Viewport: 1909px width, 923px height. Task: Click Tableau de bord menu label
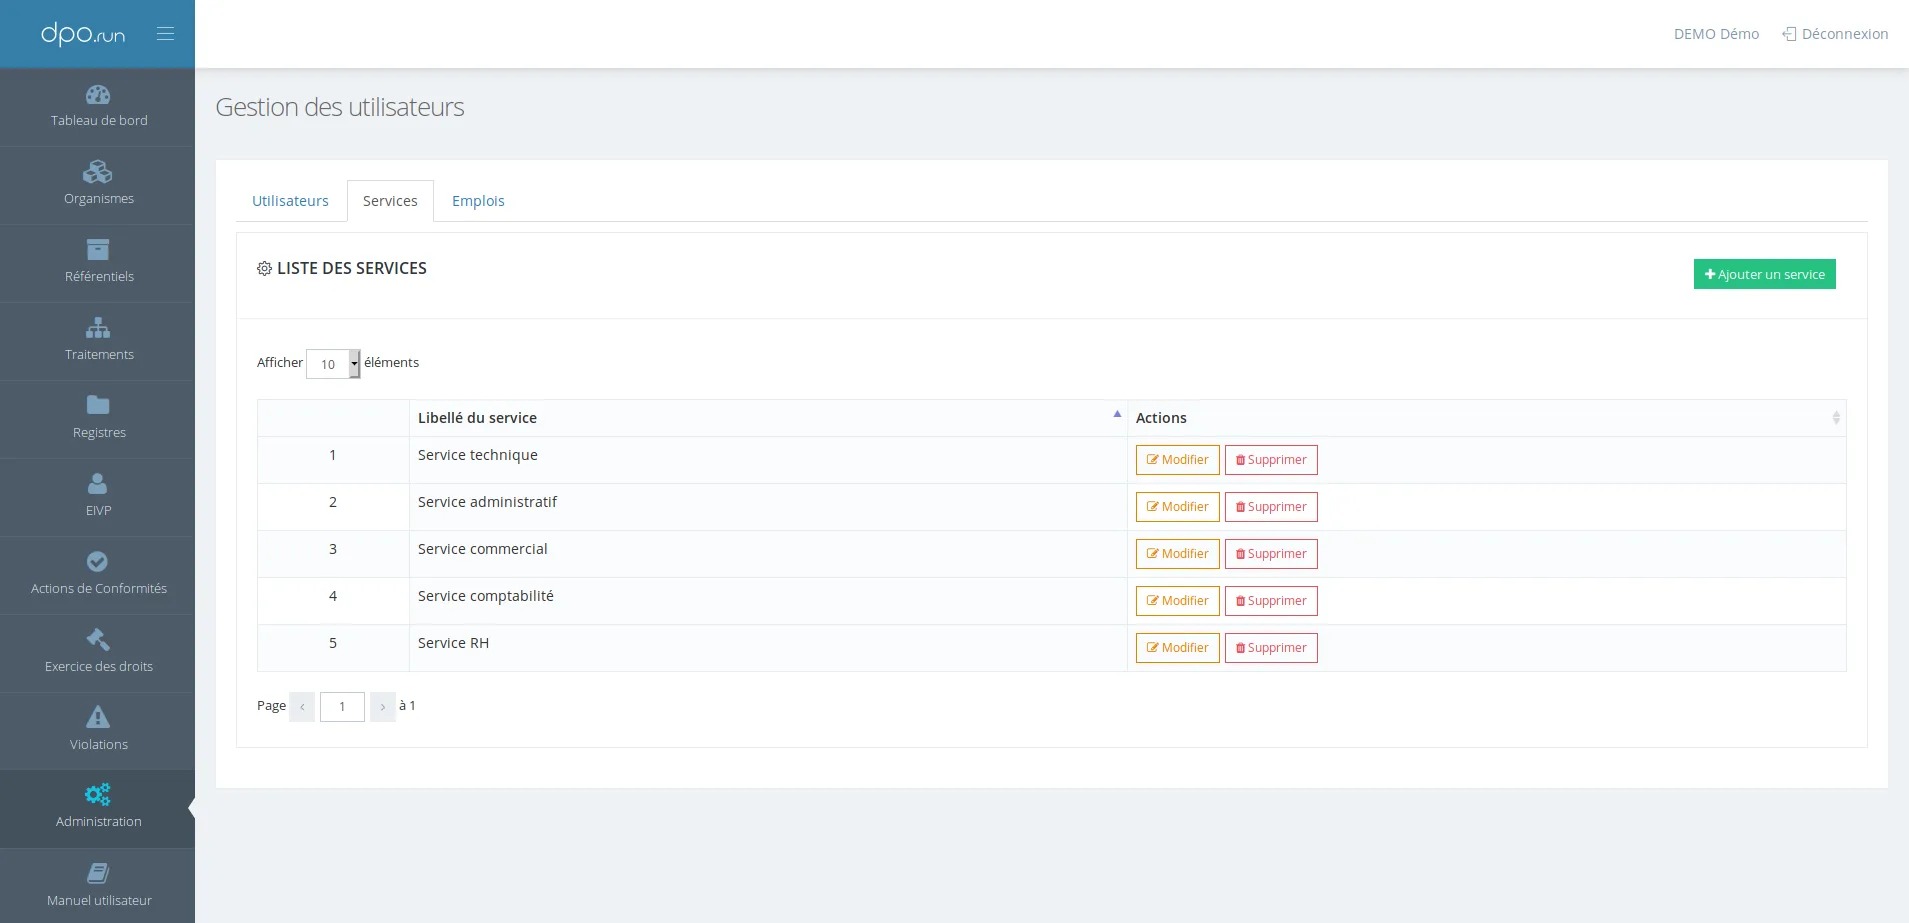[99, 120]
